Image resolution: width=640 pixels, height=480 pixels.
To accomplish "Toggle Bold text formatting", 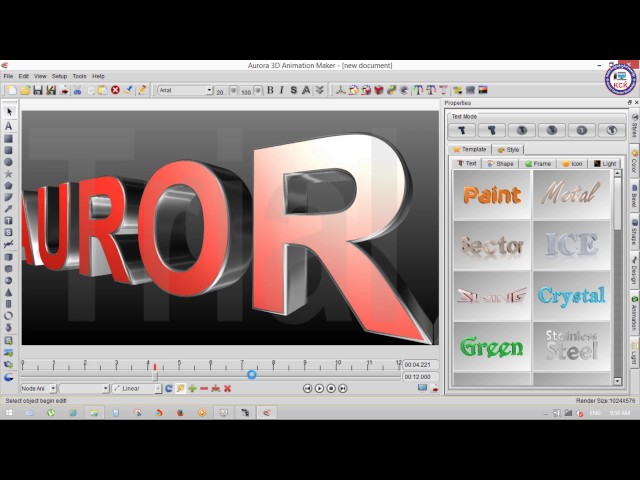I will (x=270, y=90).
